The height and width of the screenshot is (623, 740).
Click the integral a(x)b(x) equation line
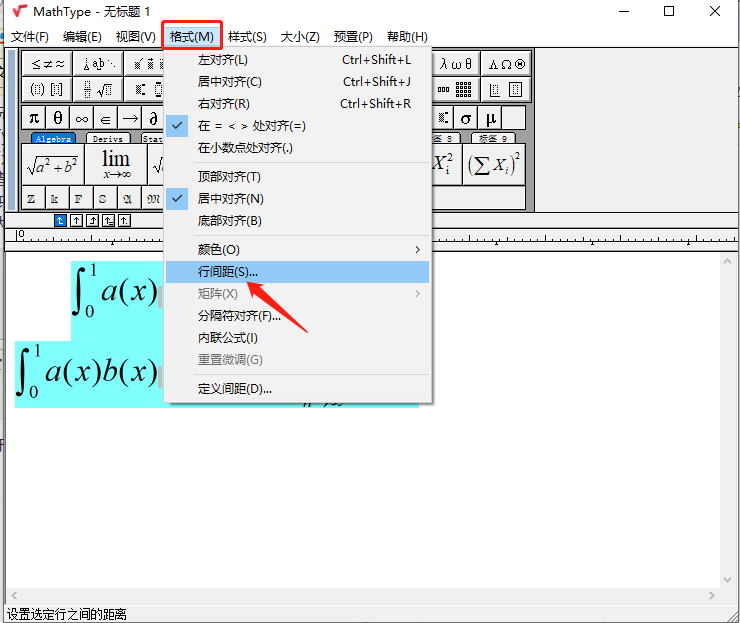coord(89,373)
